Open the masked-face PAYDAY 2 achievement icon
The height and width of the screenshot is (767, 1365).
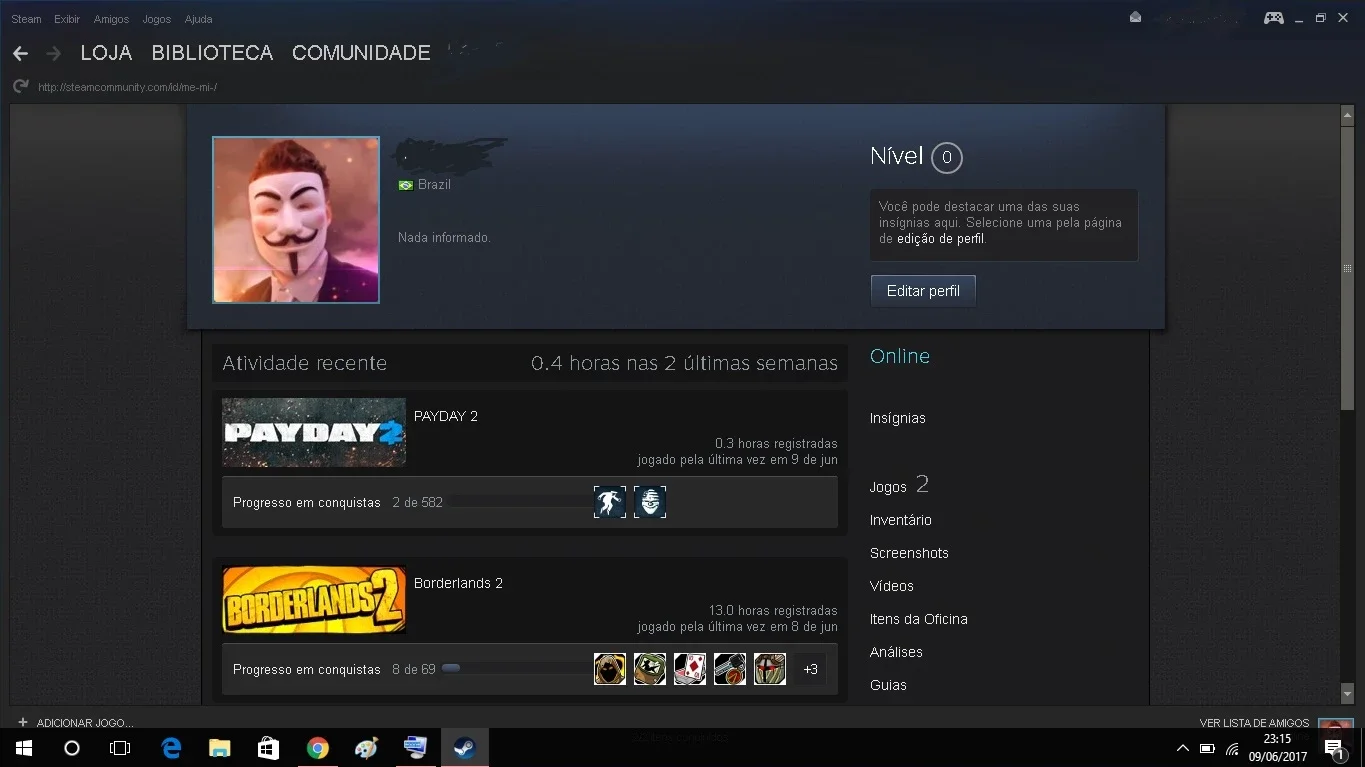(x=650, y=502)
